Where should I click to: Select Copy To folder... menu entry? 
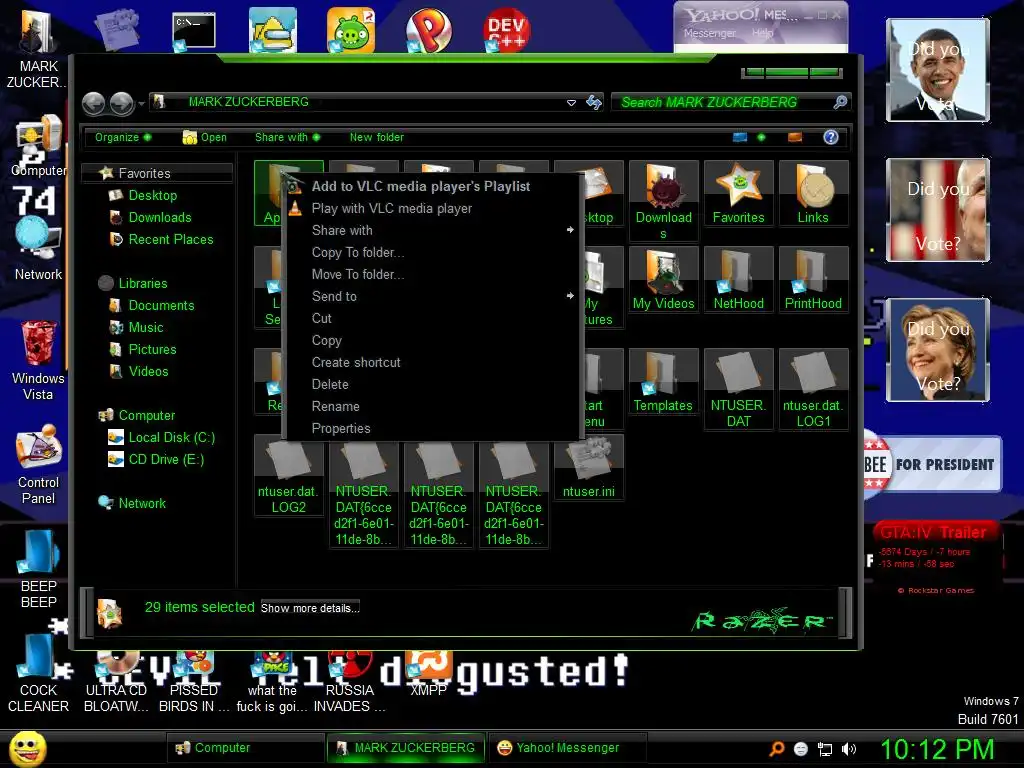432,252
